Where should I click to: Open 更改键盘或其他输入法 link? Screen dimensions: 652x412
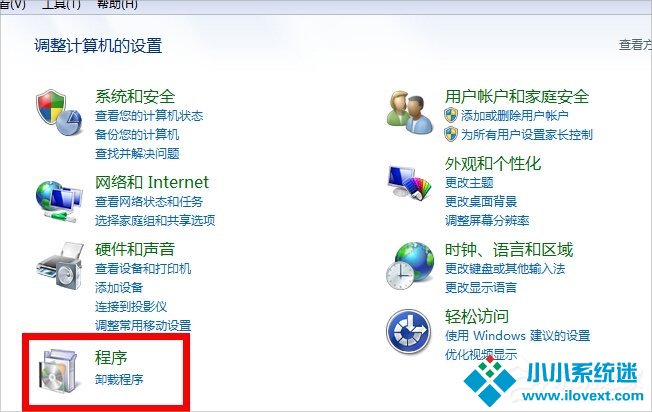pyautogui.click(x=505, y=269)
